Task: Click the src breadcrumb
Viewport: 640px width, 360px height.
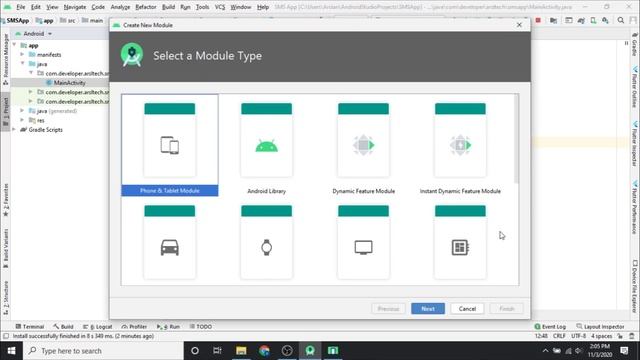Action: click(68, 20)
